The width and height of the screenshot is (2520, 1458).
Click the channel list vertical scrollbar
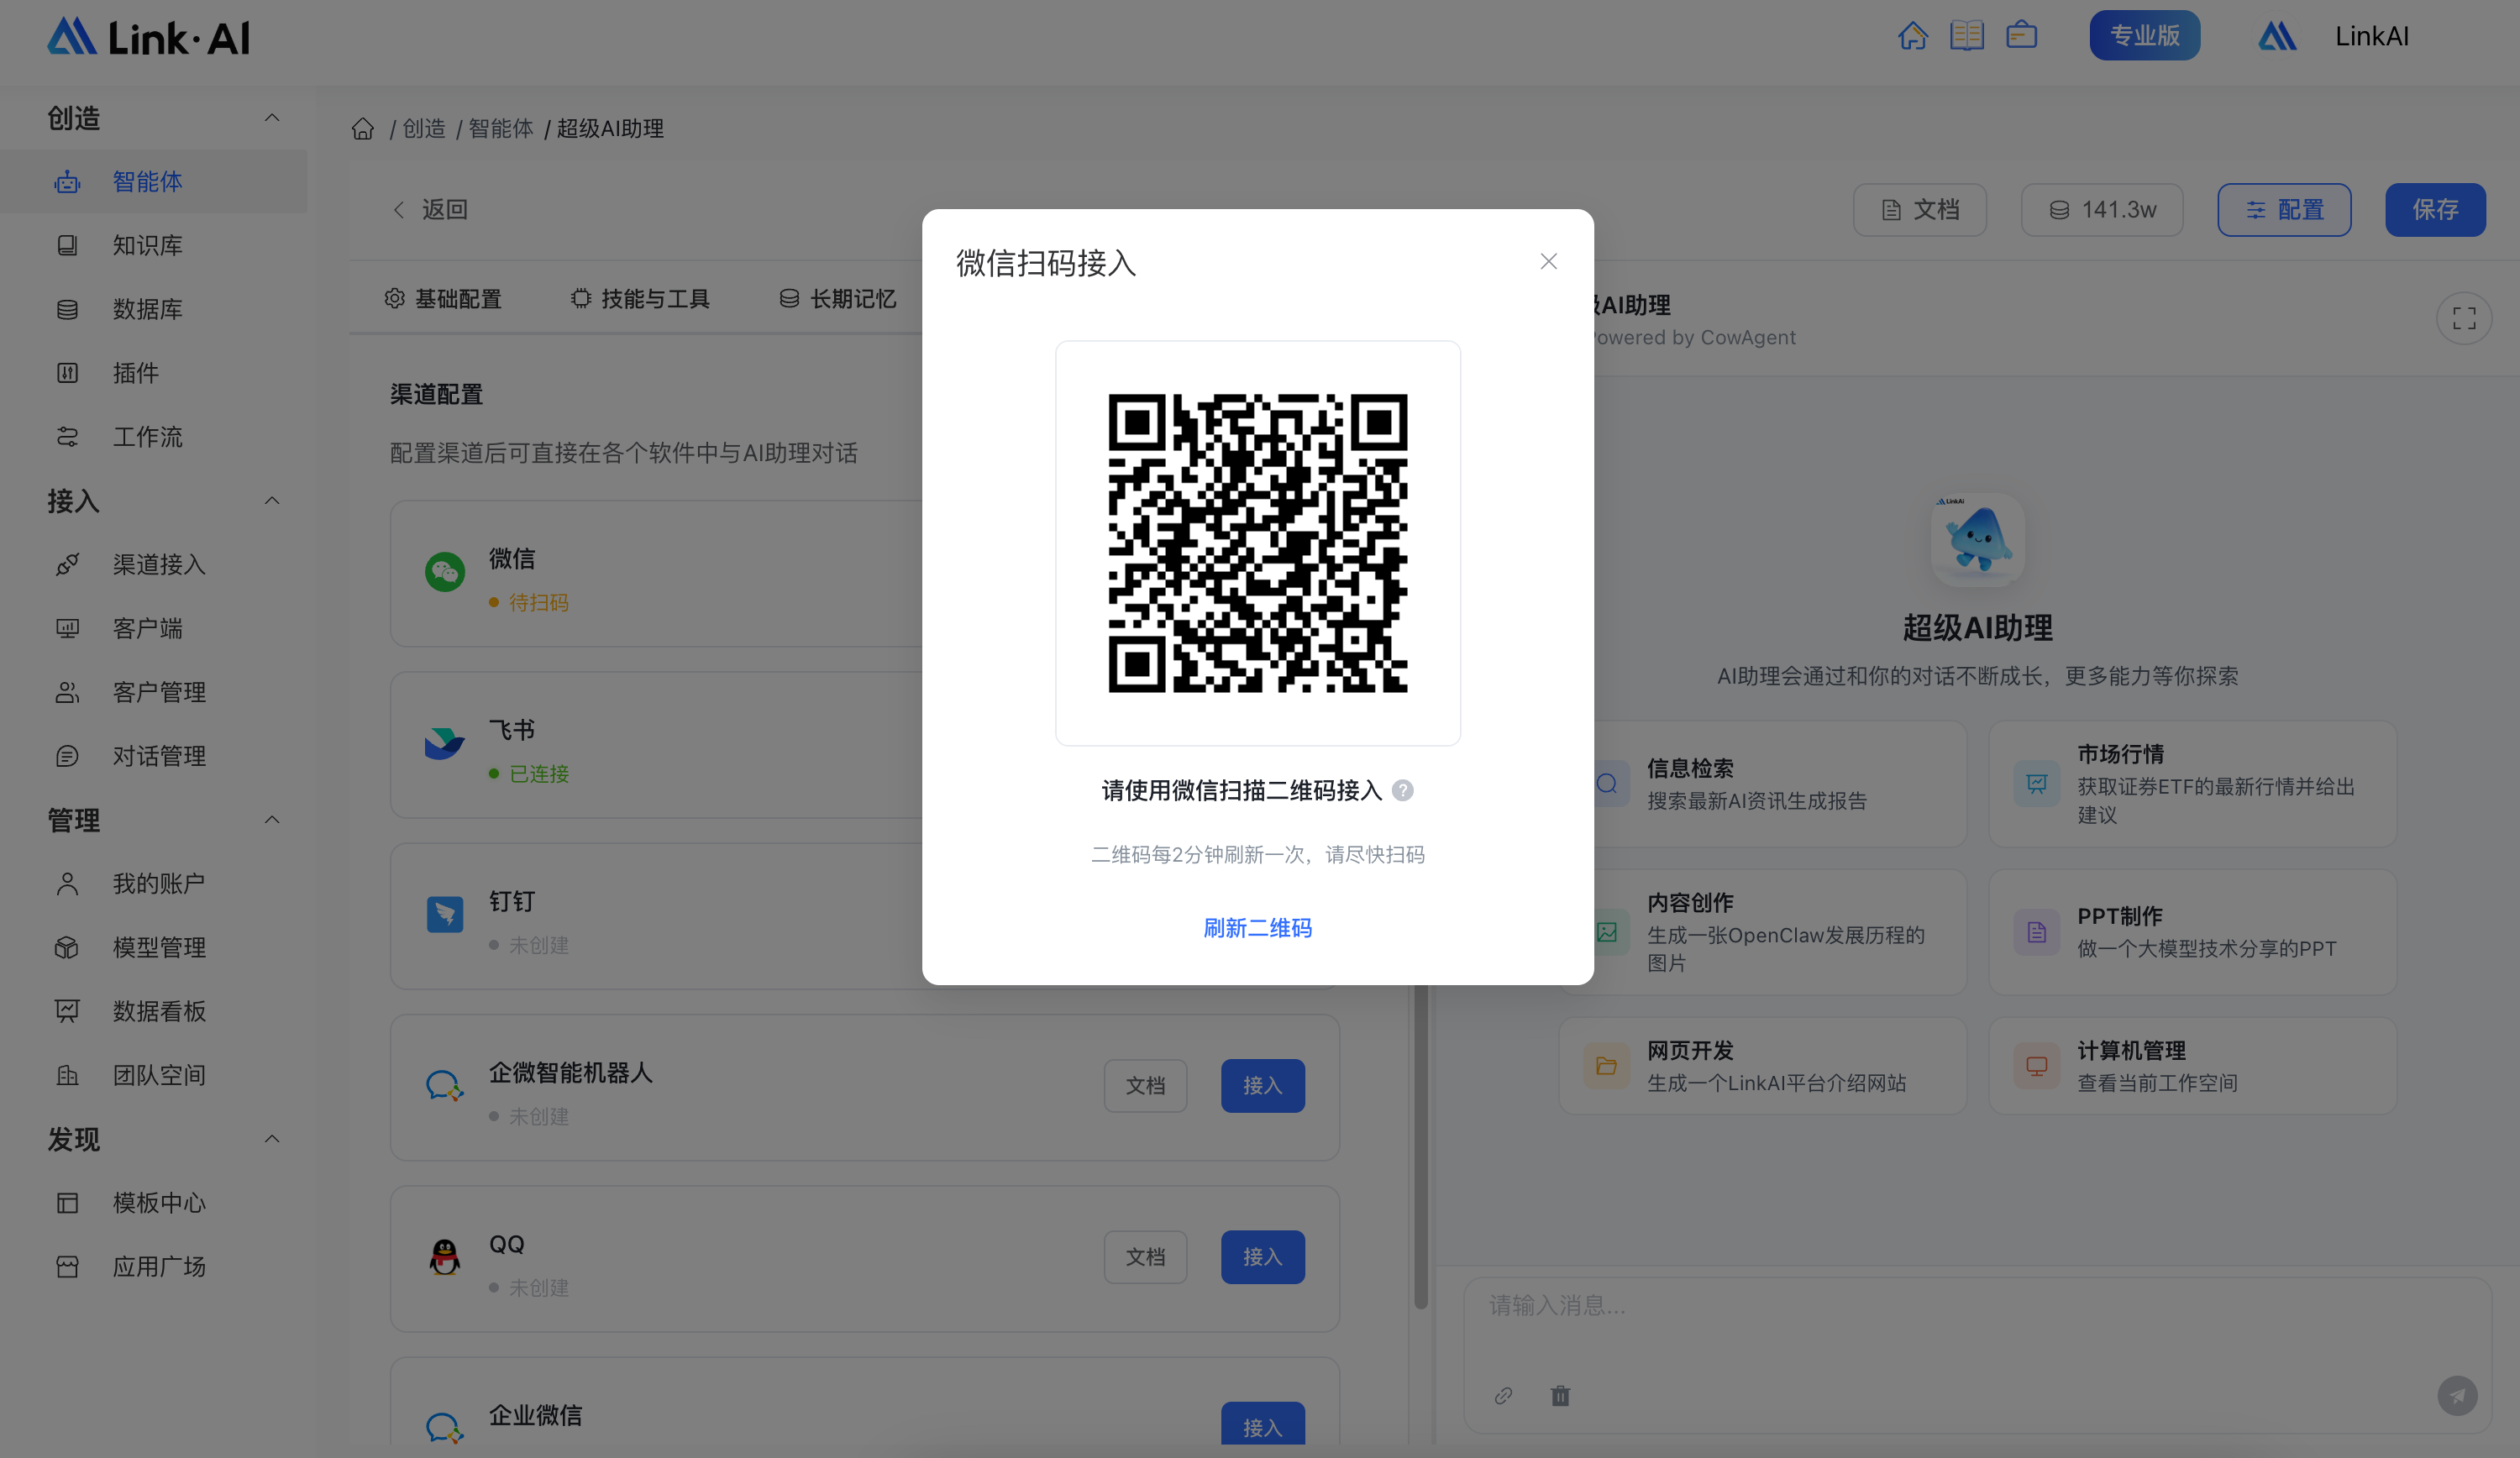pyautogui.click(x=1420, y=1150)
